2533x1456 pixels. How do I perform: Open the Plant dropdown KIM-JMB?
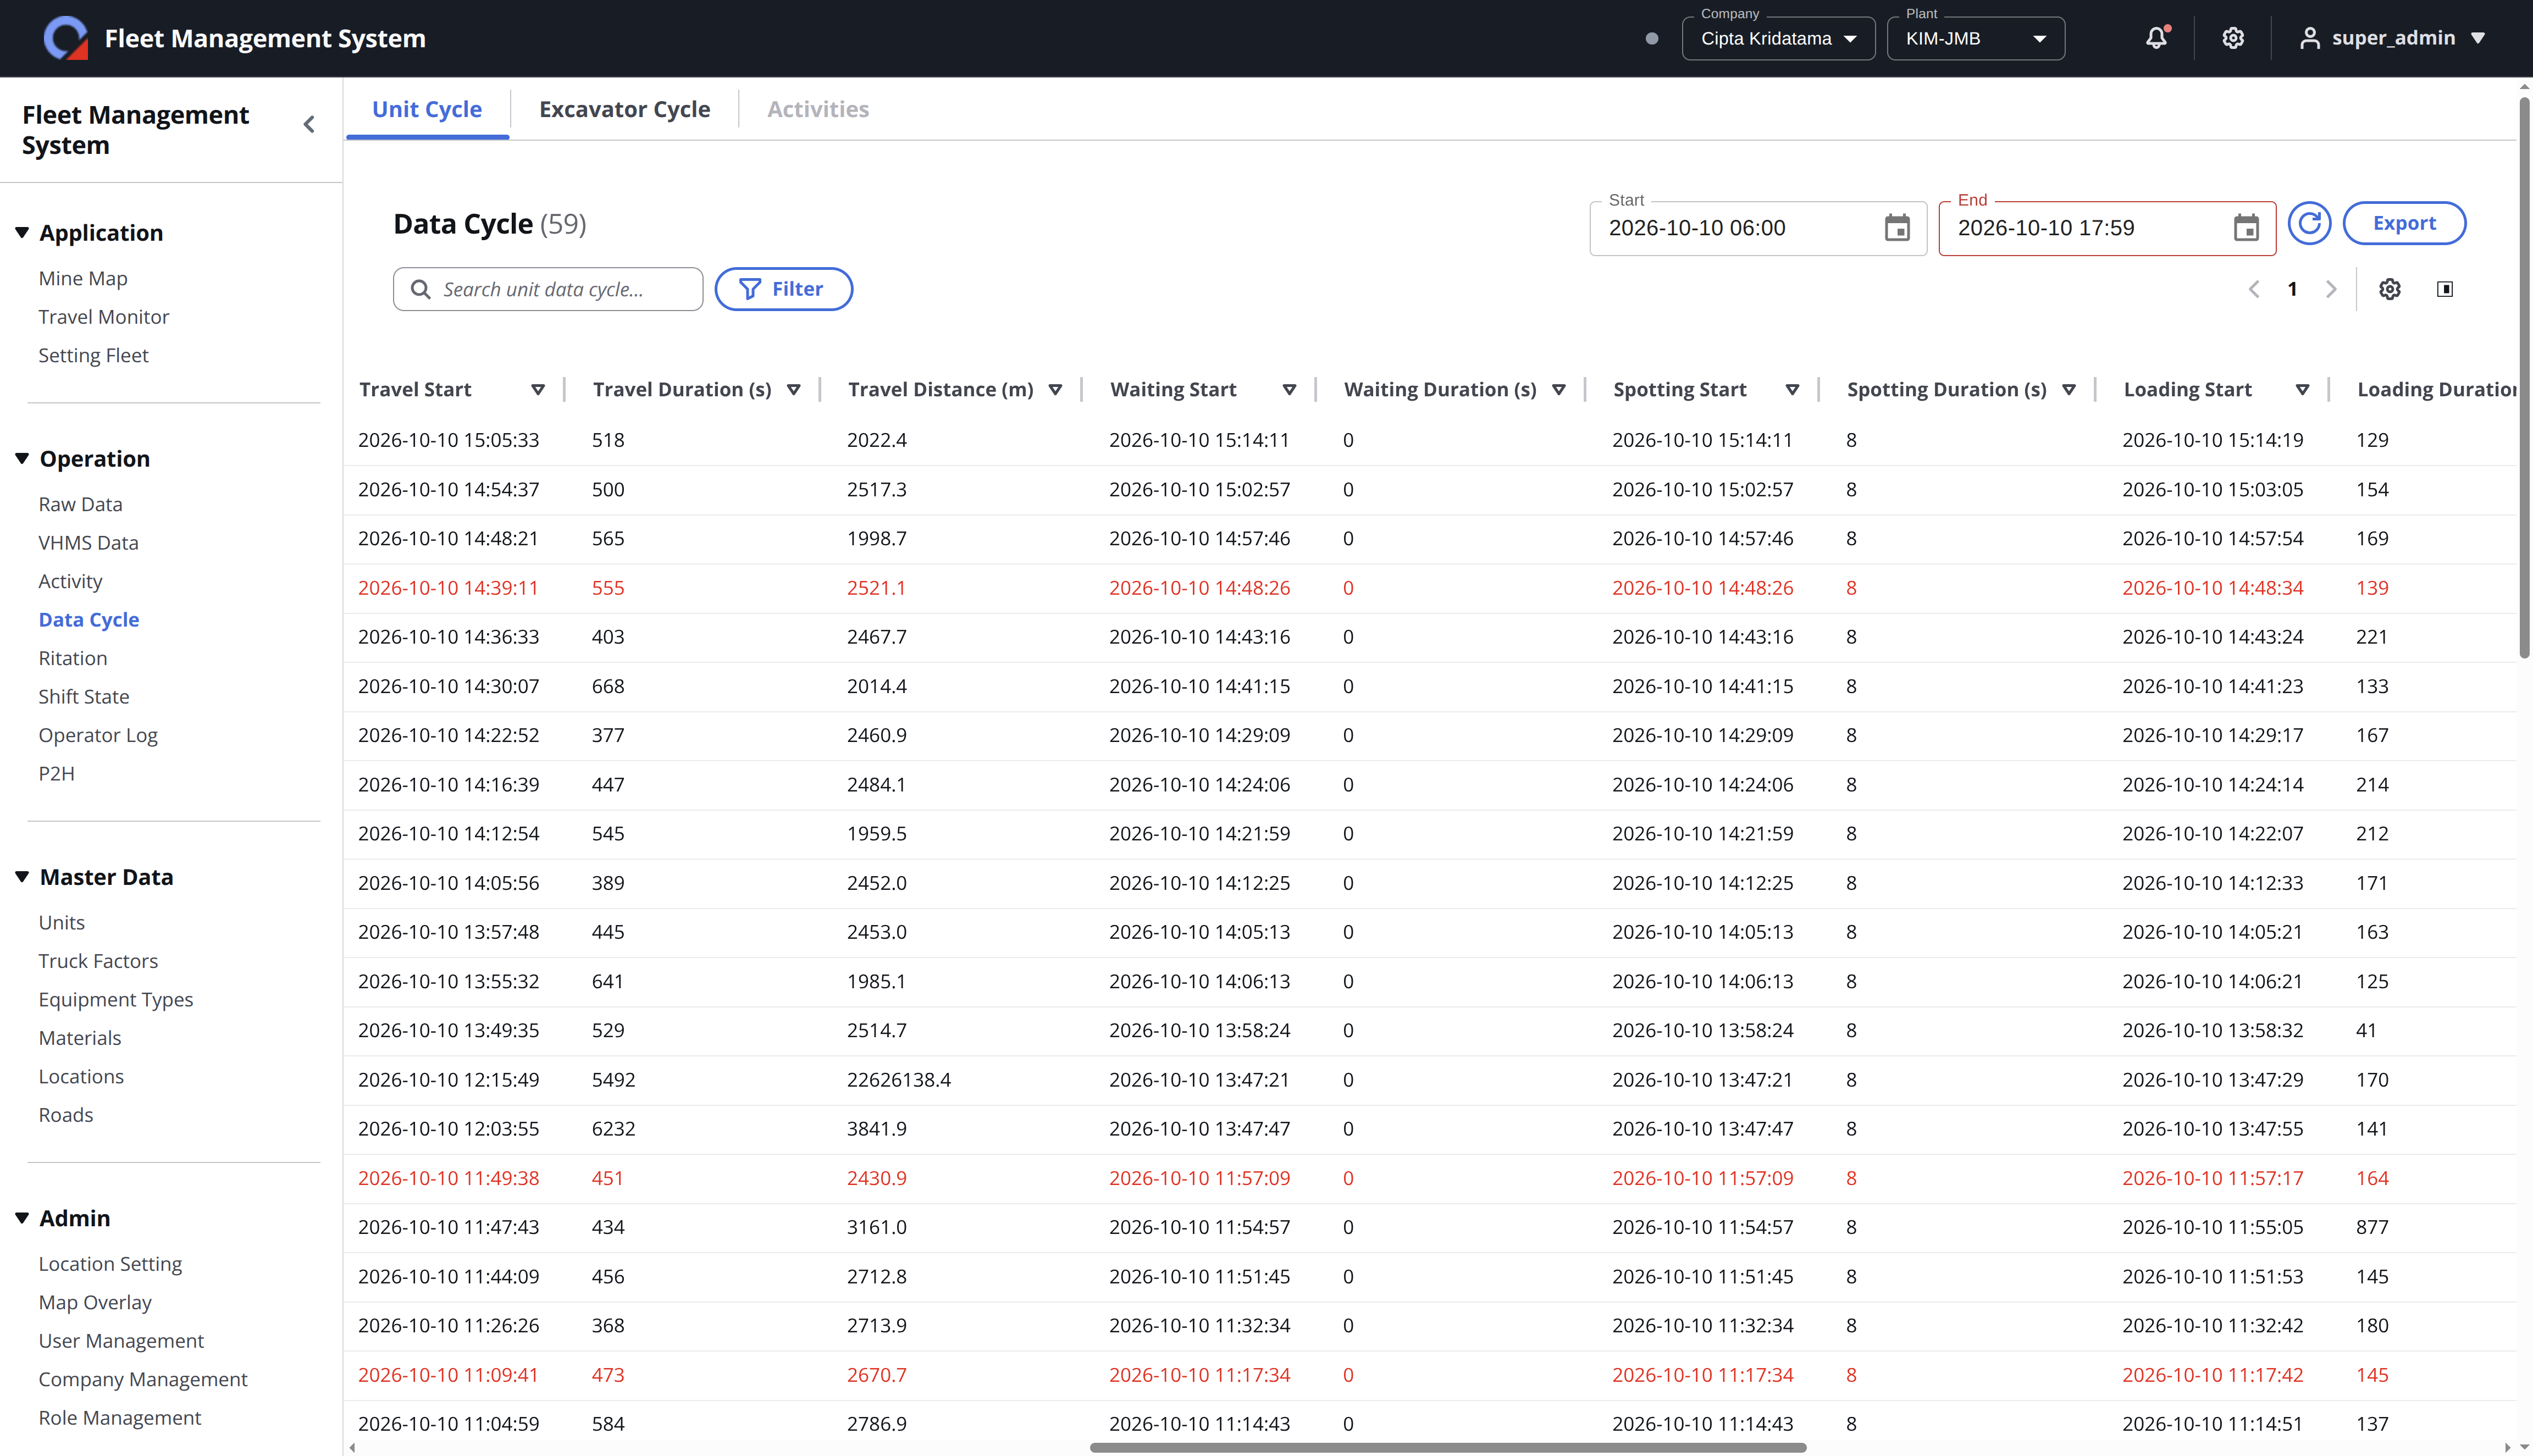pos(1975,38)
